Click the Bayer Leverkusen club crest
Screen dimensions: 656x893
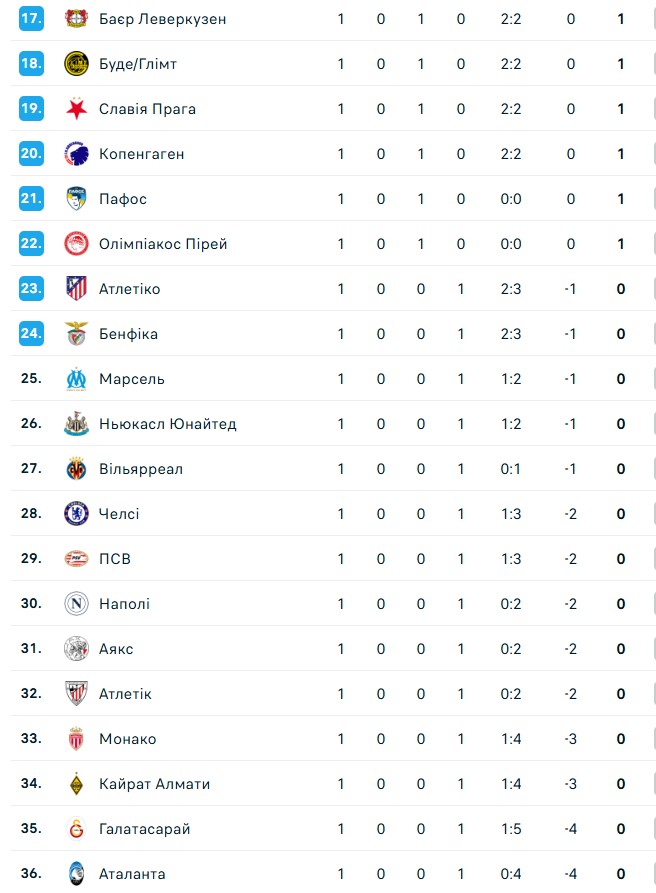(x=76, y=19)
